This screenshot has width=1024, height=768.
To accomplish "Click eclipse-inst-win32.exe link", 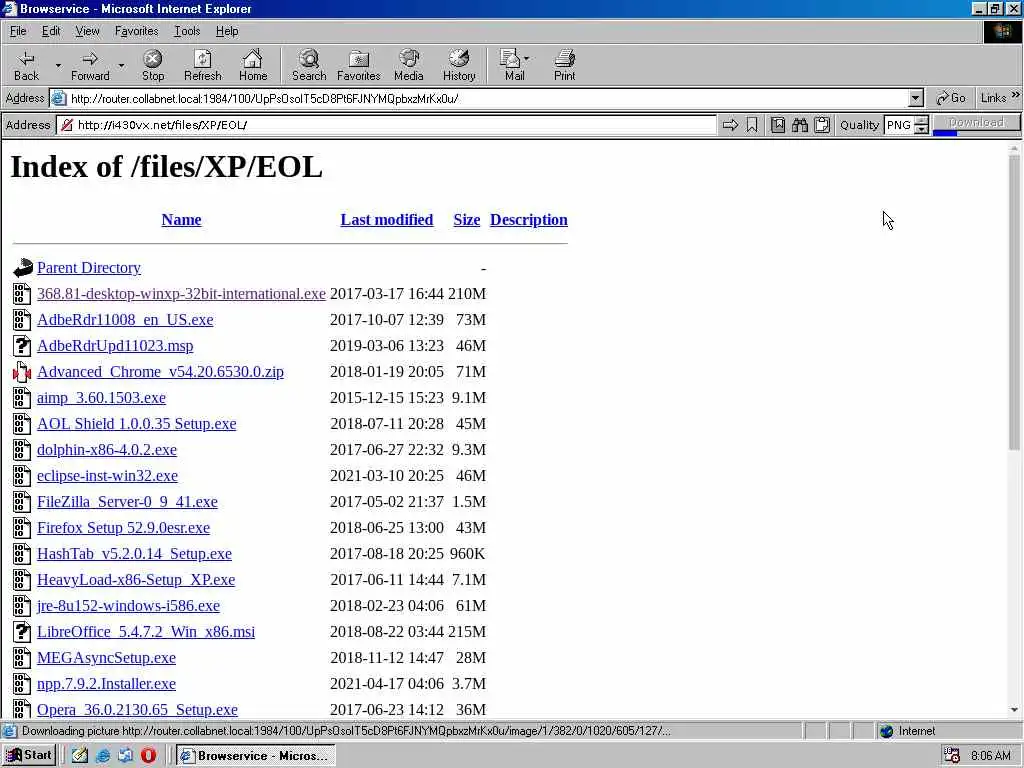I will pyautogui.click(x=107, y=475).
